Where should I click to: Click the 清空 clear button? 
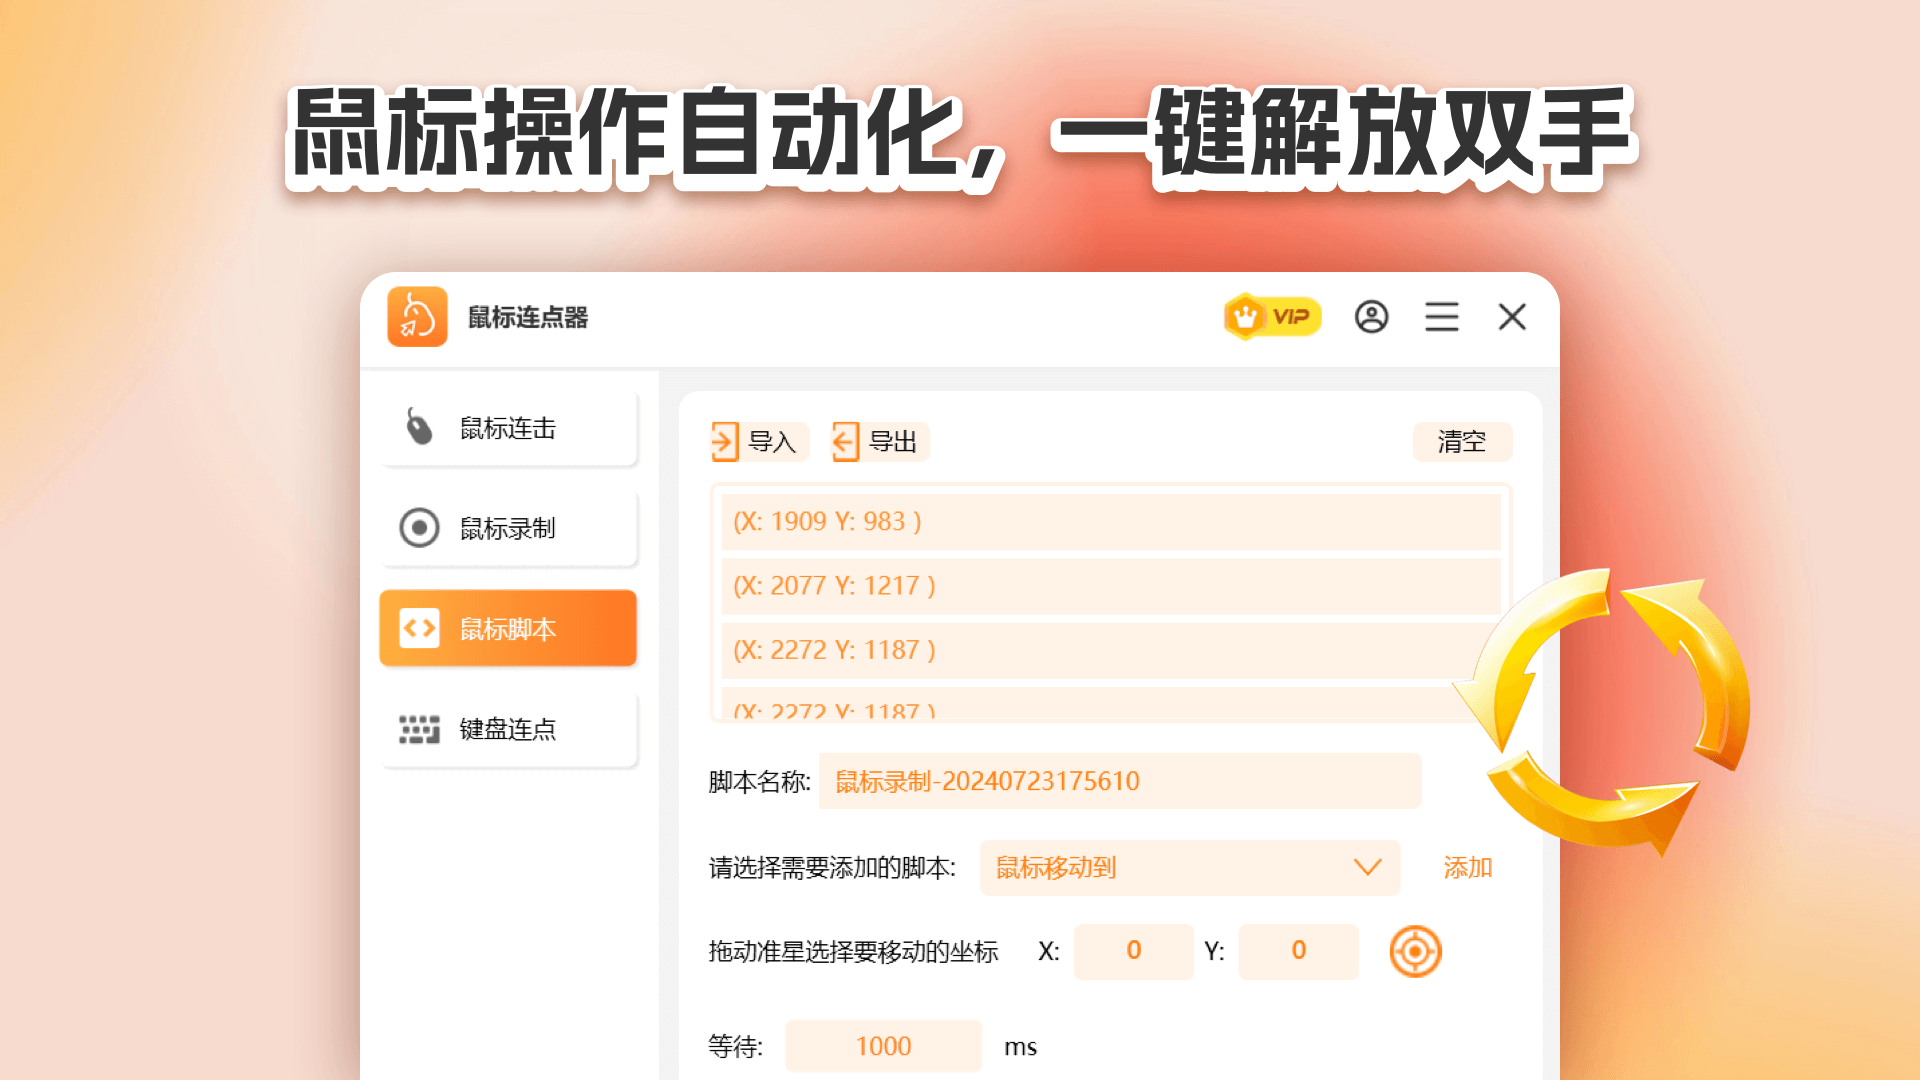click(1462, 441)
